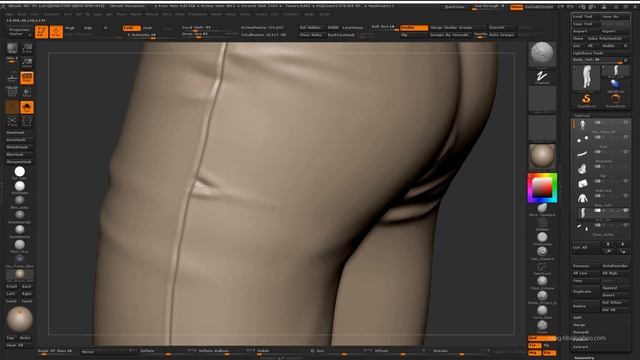Activate the Draw mode button

pyautogui.click(x=56, y=32)
